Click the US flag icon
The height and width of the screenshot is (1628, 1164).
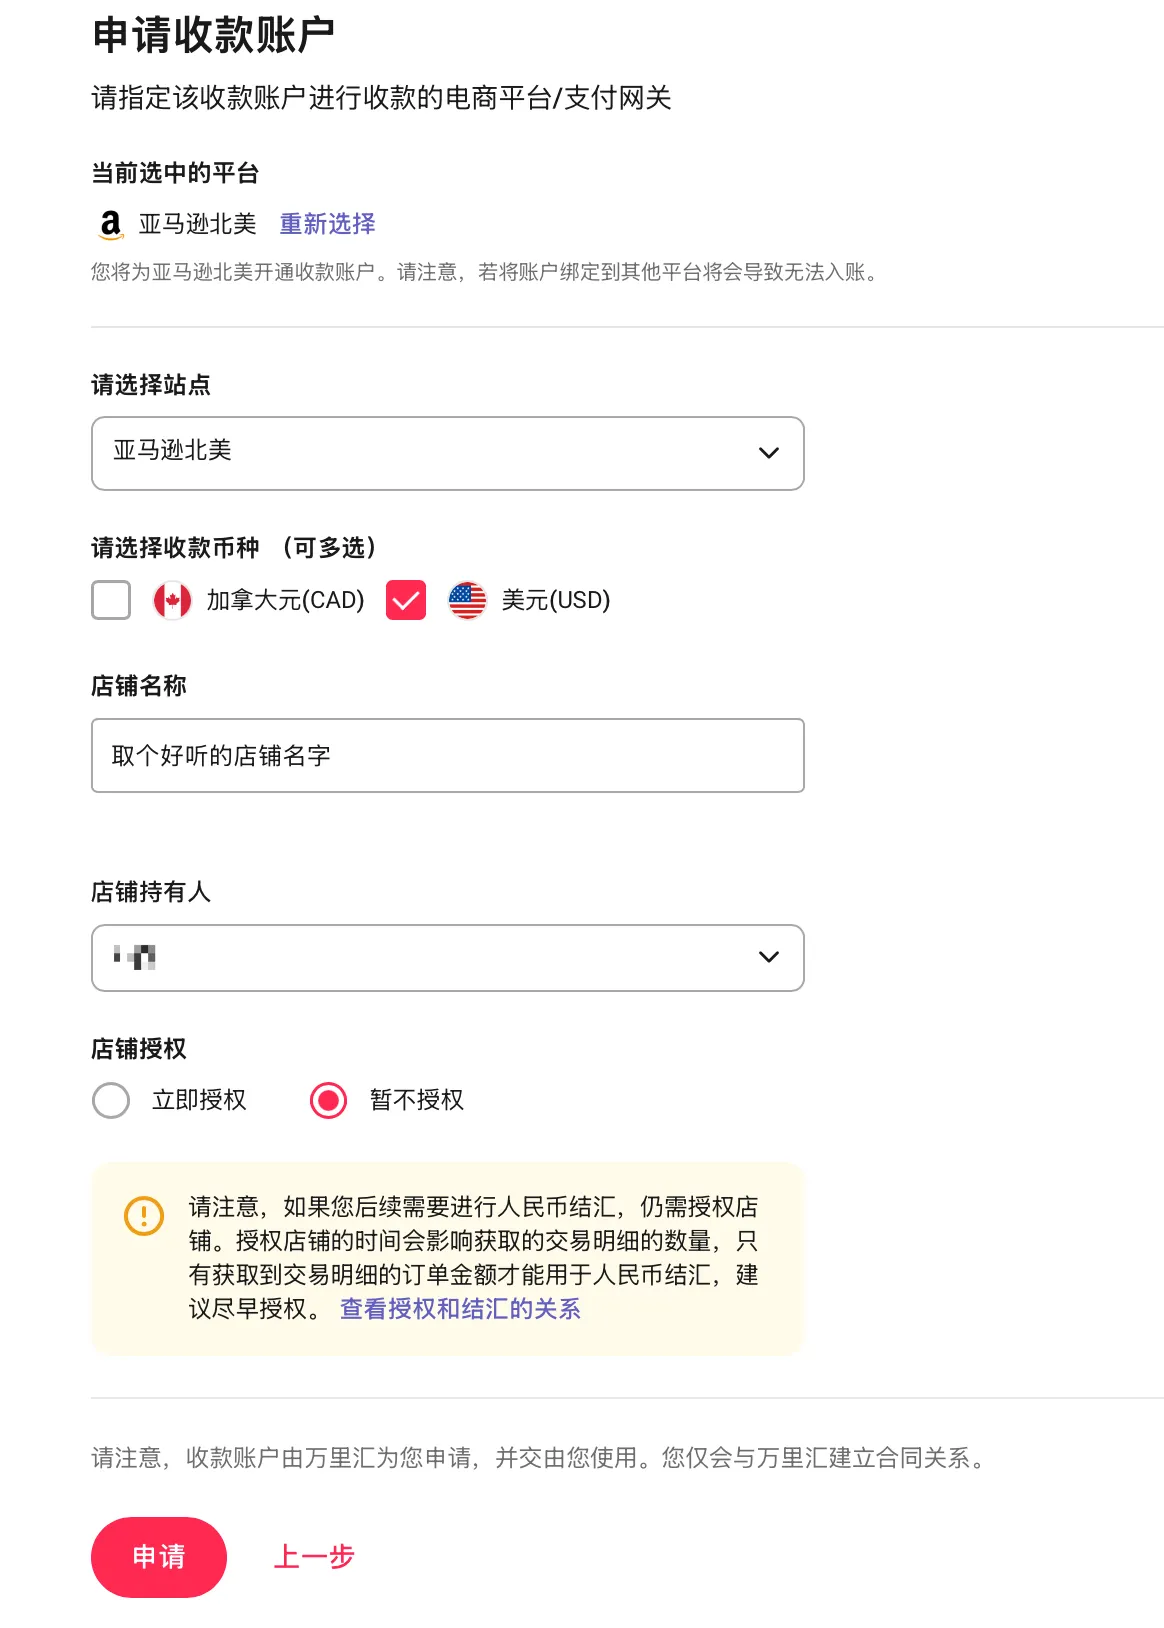click(x=467, y=600)
